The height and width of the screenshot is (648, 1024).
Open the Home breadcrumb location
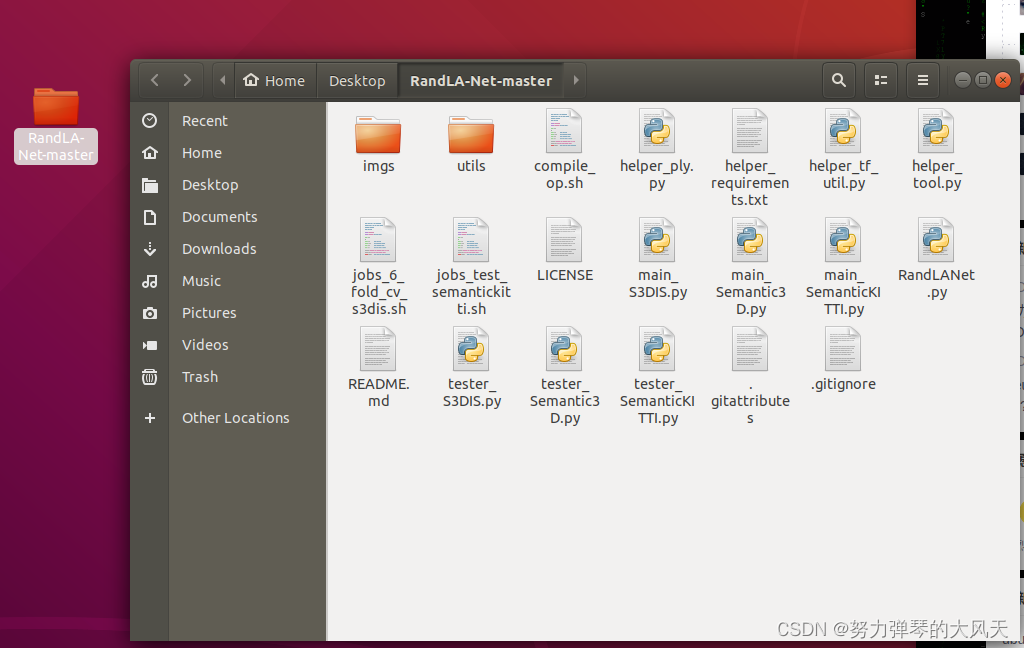click(x=275, y=80)
